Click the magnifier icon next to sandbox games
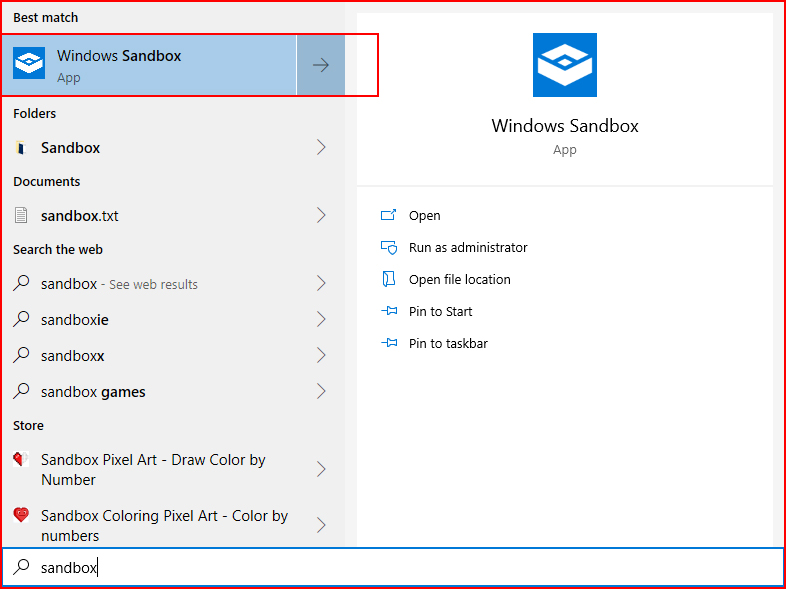The height and width of the screenshot is (589, 786). tap(21, 391)
